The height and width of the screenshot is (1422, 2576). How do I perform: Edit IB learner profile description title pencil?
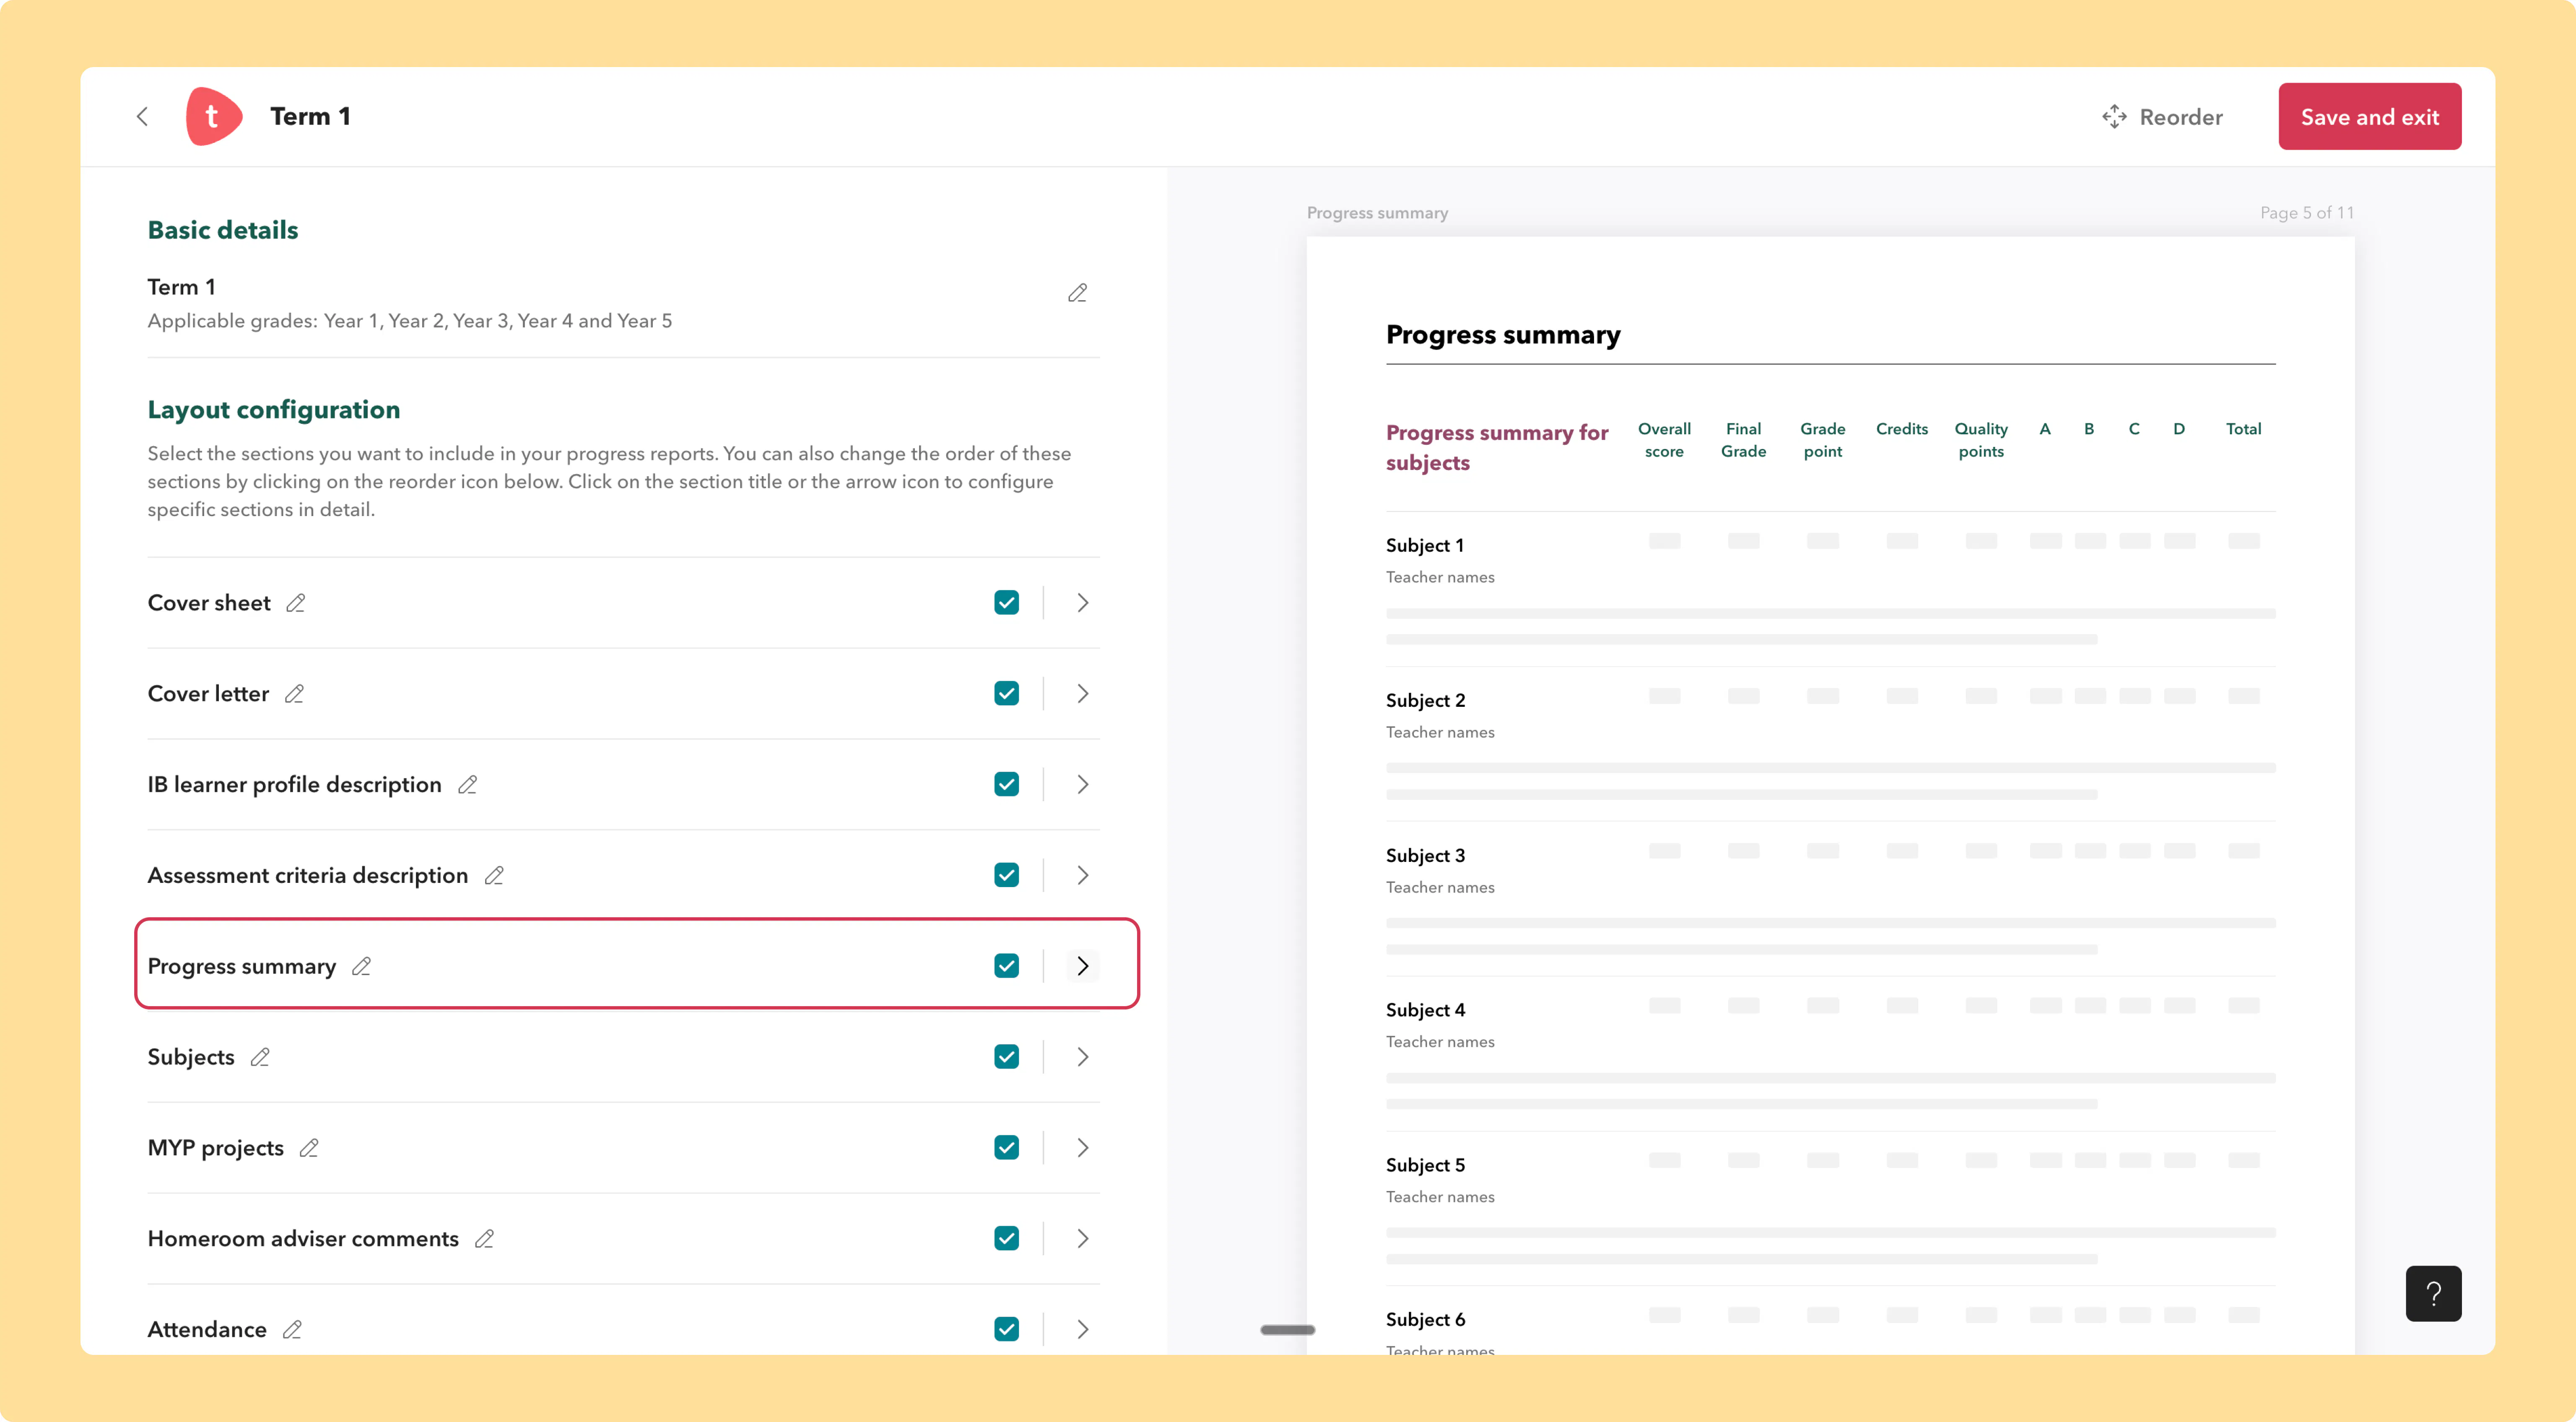coord(467,785)
